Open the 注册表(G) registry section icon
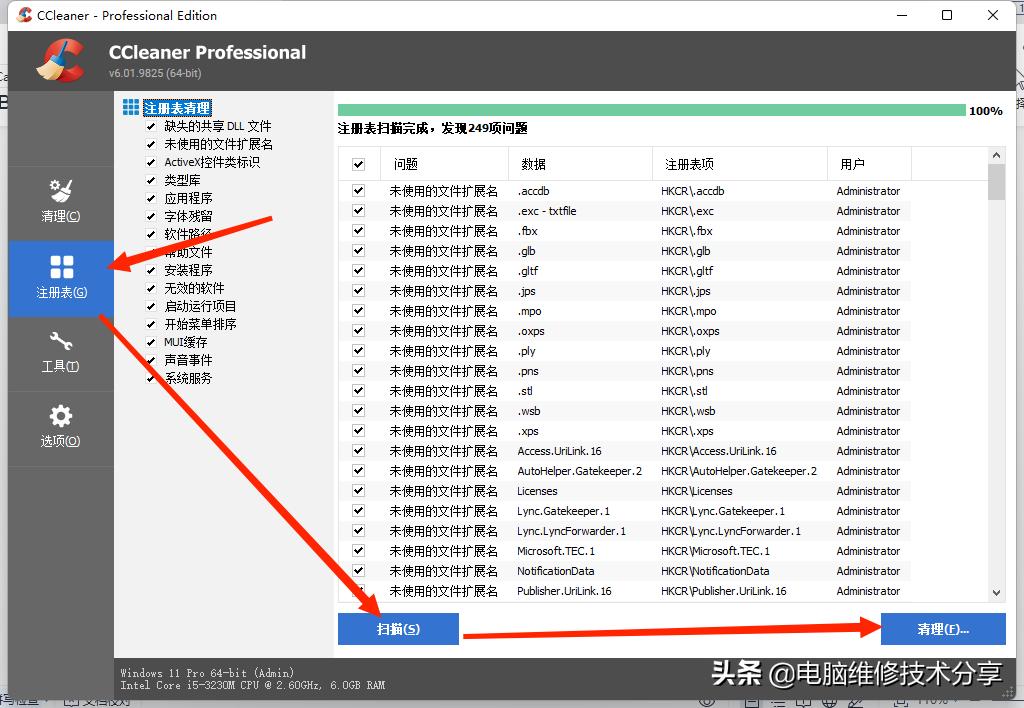1024x708 pixels. 60,268
